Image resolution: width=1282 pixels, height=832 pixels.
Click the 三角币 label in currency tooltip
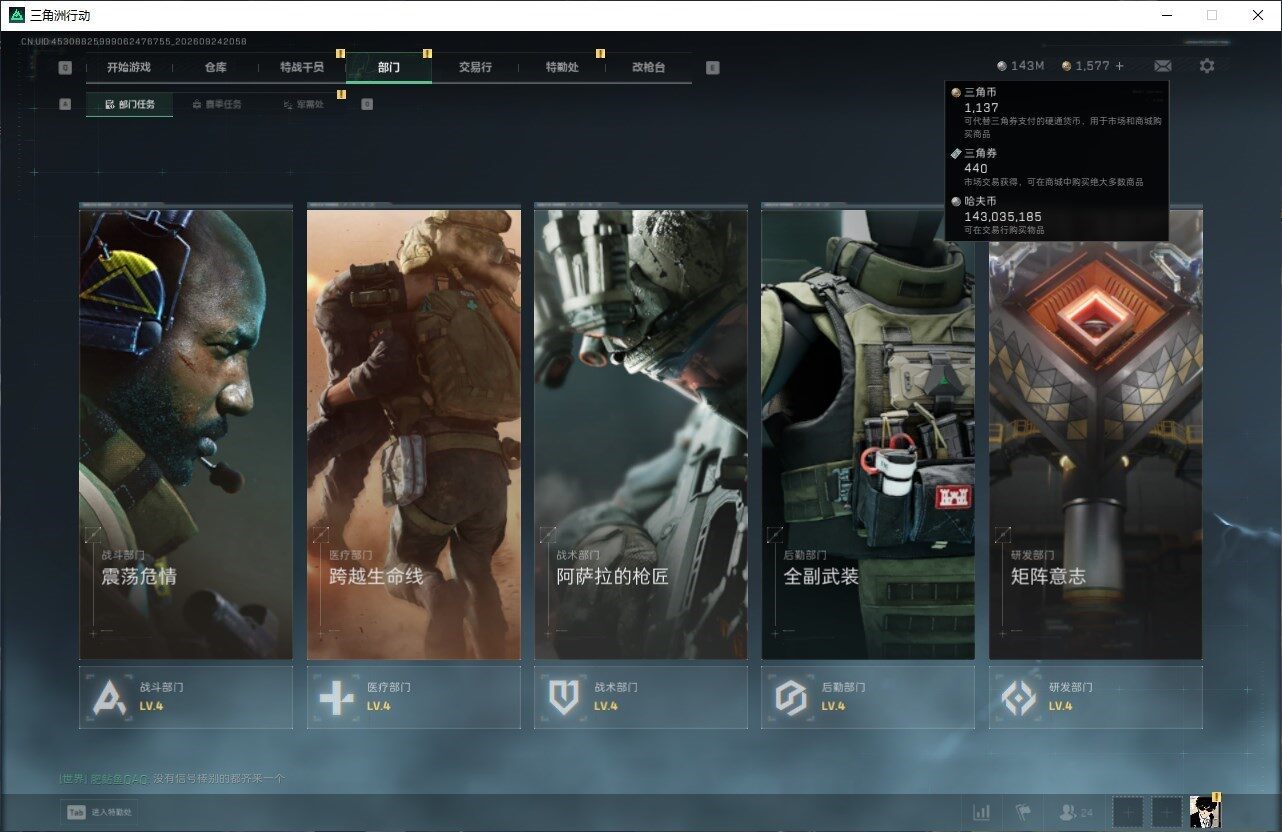pos(980,92)
